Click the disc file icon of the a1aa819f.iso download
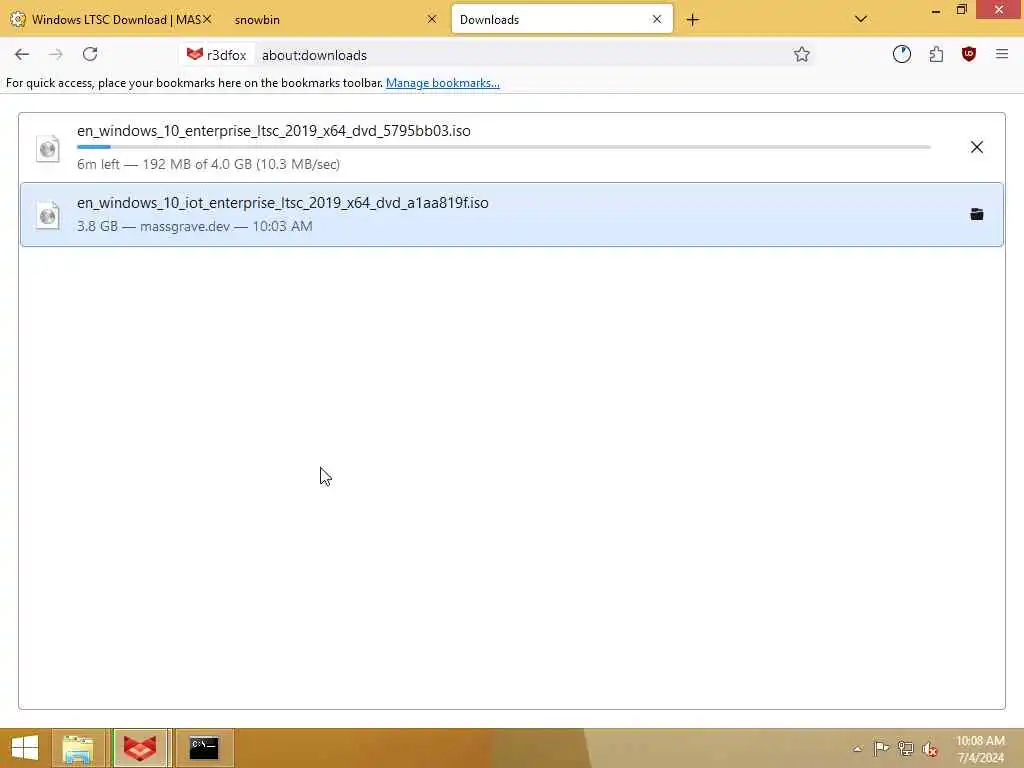This screenshot has height=768, width=1024. pyautogui.click(x=48, y=216)
